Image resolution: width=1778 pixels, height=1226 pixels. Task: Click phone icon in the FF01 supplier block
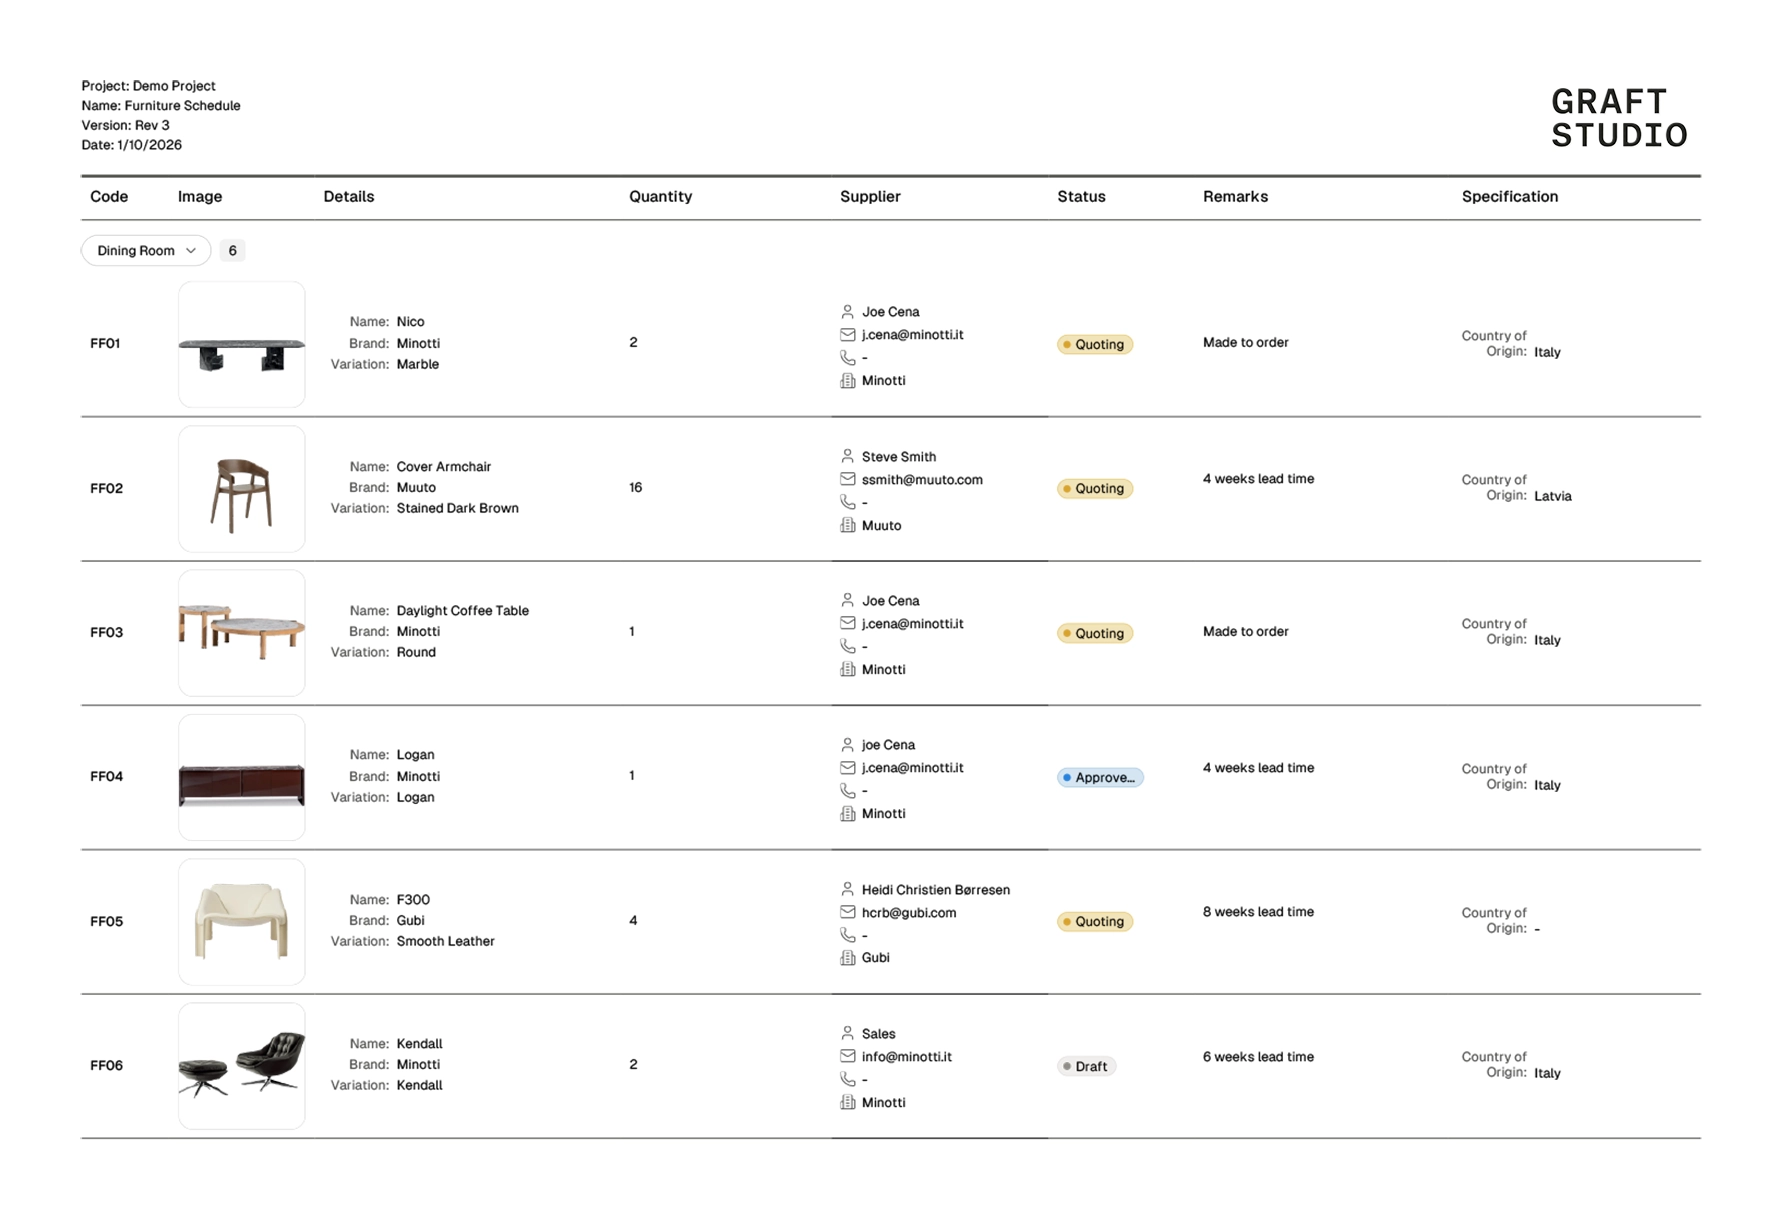click(847, 358)
